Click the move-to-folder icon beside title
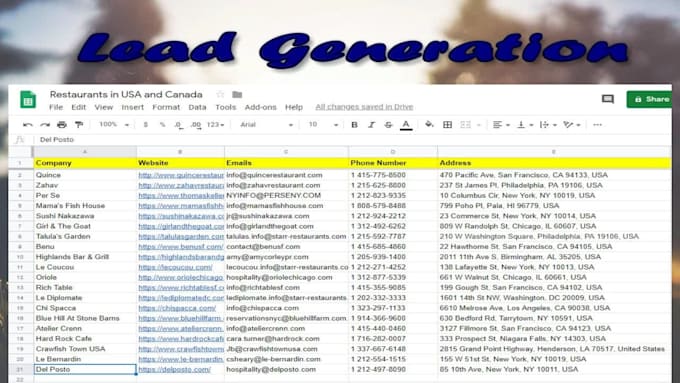The height and width of the screenshot is (383, 680). (x=237, y=95)
